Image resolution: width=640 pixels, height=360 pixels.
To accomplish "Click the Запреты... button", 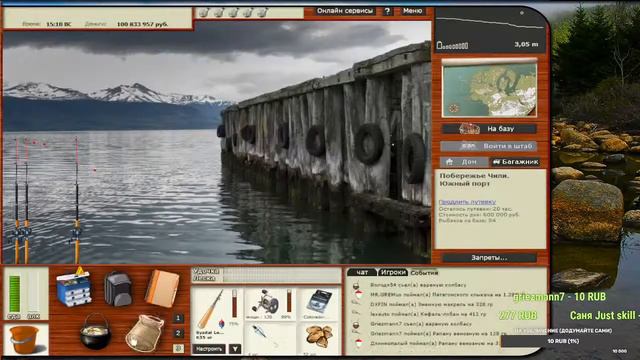I will pyautogui.click(x=489, y=258).
